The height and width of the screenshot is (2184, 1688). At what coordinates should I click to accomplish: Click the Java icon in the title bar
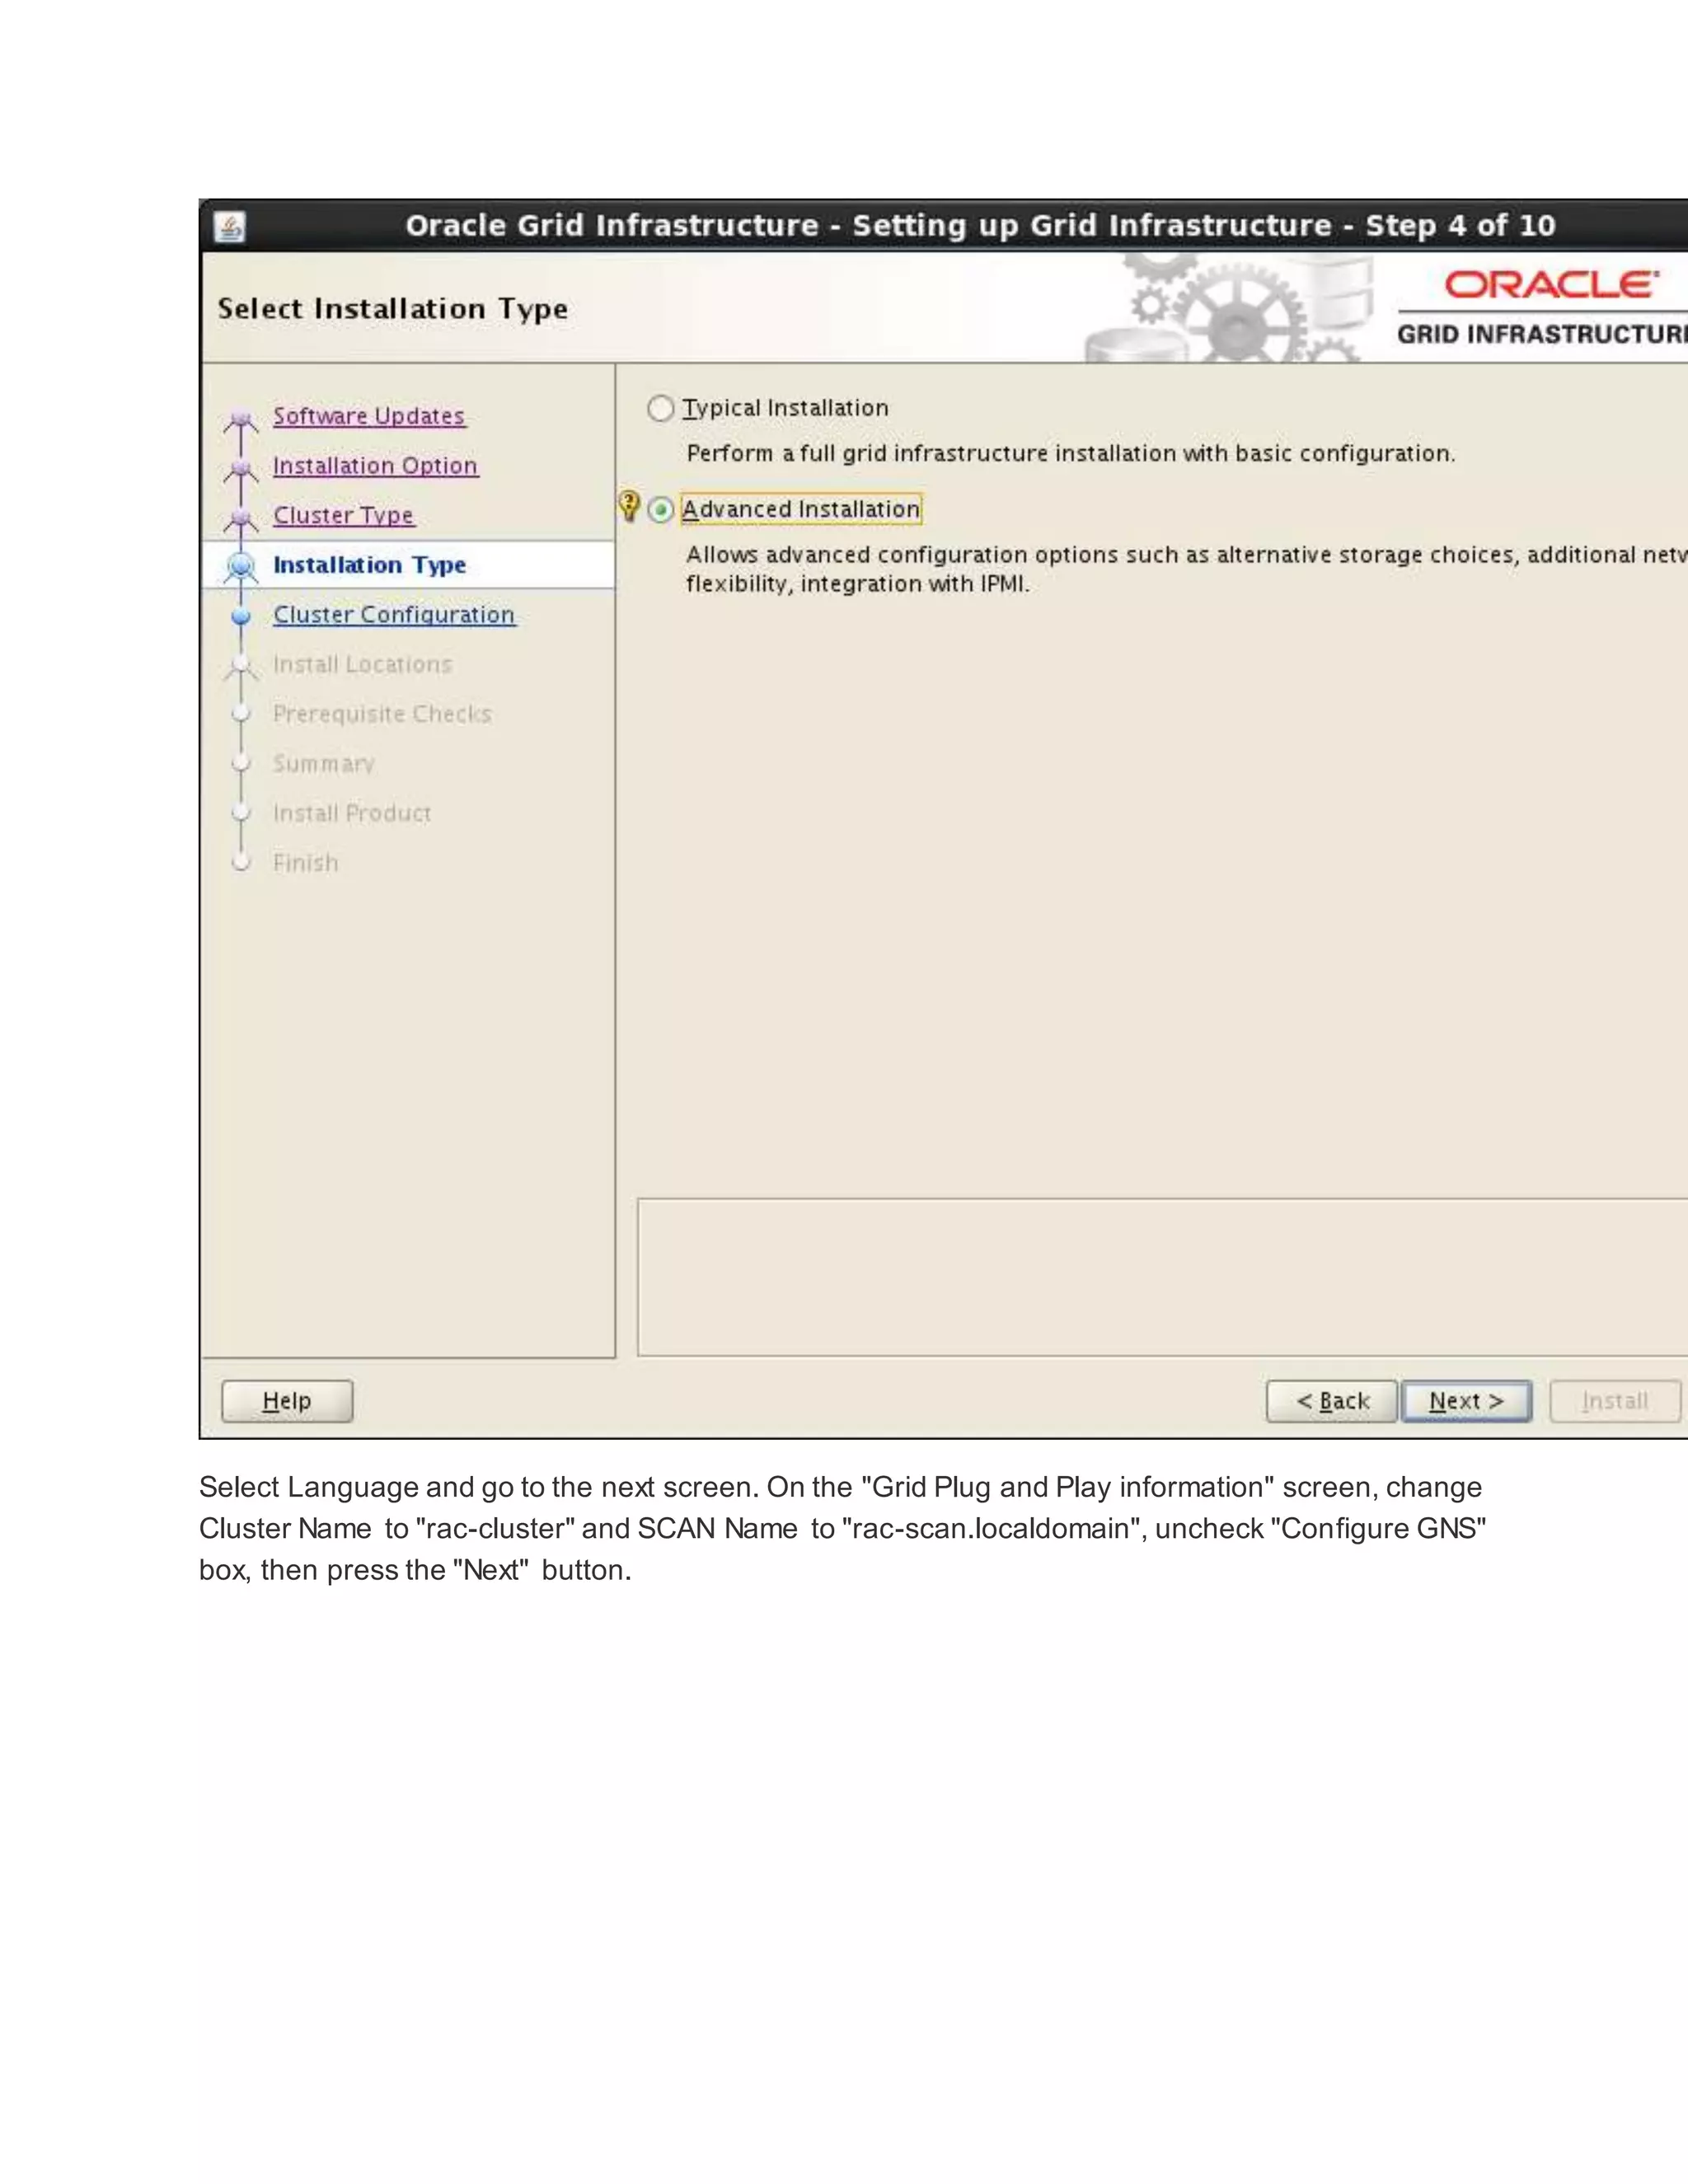tap(230, 227)
